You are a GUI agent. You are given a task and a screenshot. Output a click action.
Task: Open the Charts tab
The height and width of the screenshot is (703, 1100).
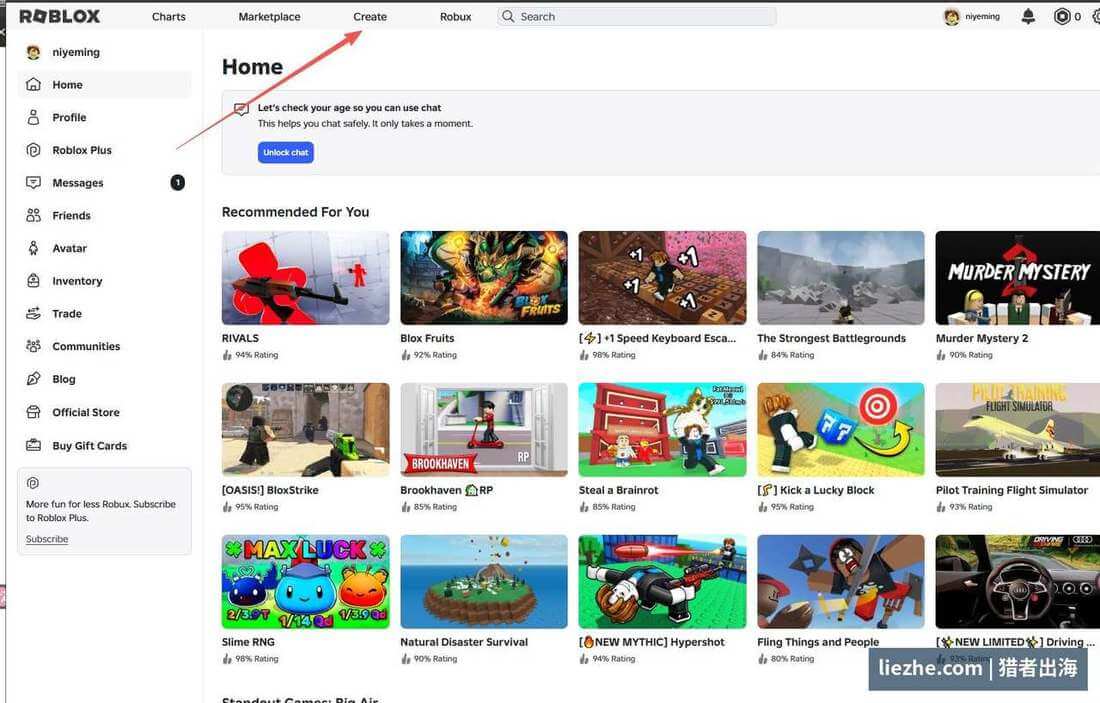pyautogui.click(x=168, y=16)
